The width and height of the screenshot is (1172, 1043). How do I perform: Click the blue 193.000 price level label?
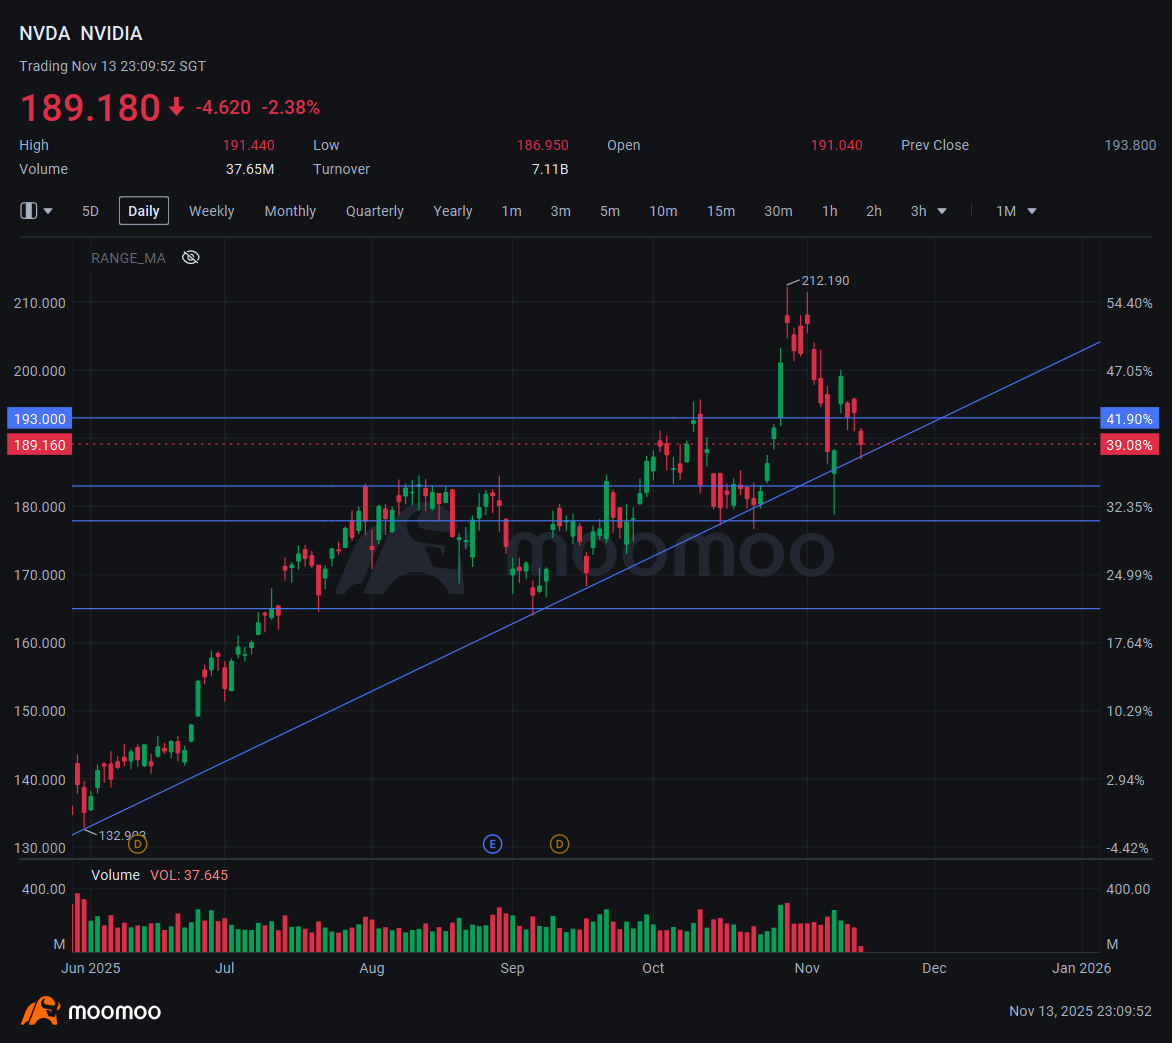[40, 419]
